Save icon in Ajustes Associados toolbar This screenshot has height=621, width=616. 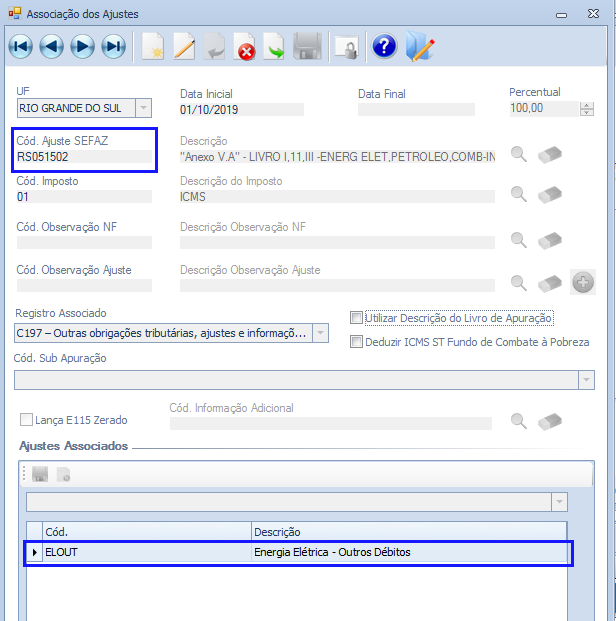coord(40,474)
